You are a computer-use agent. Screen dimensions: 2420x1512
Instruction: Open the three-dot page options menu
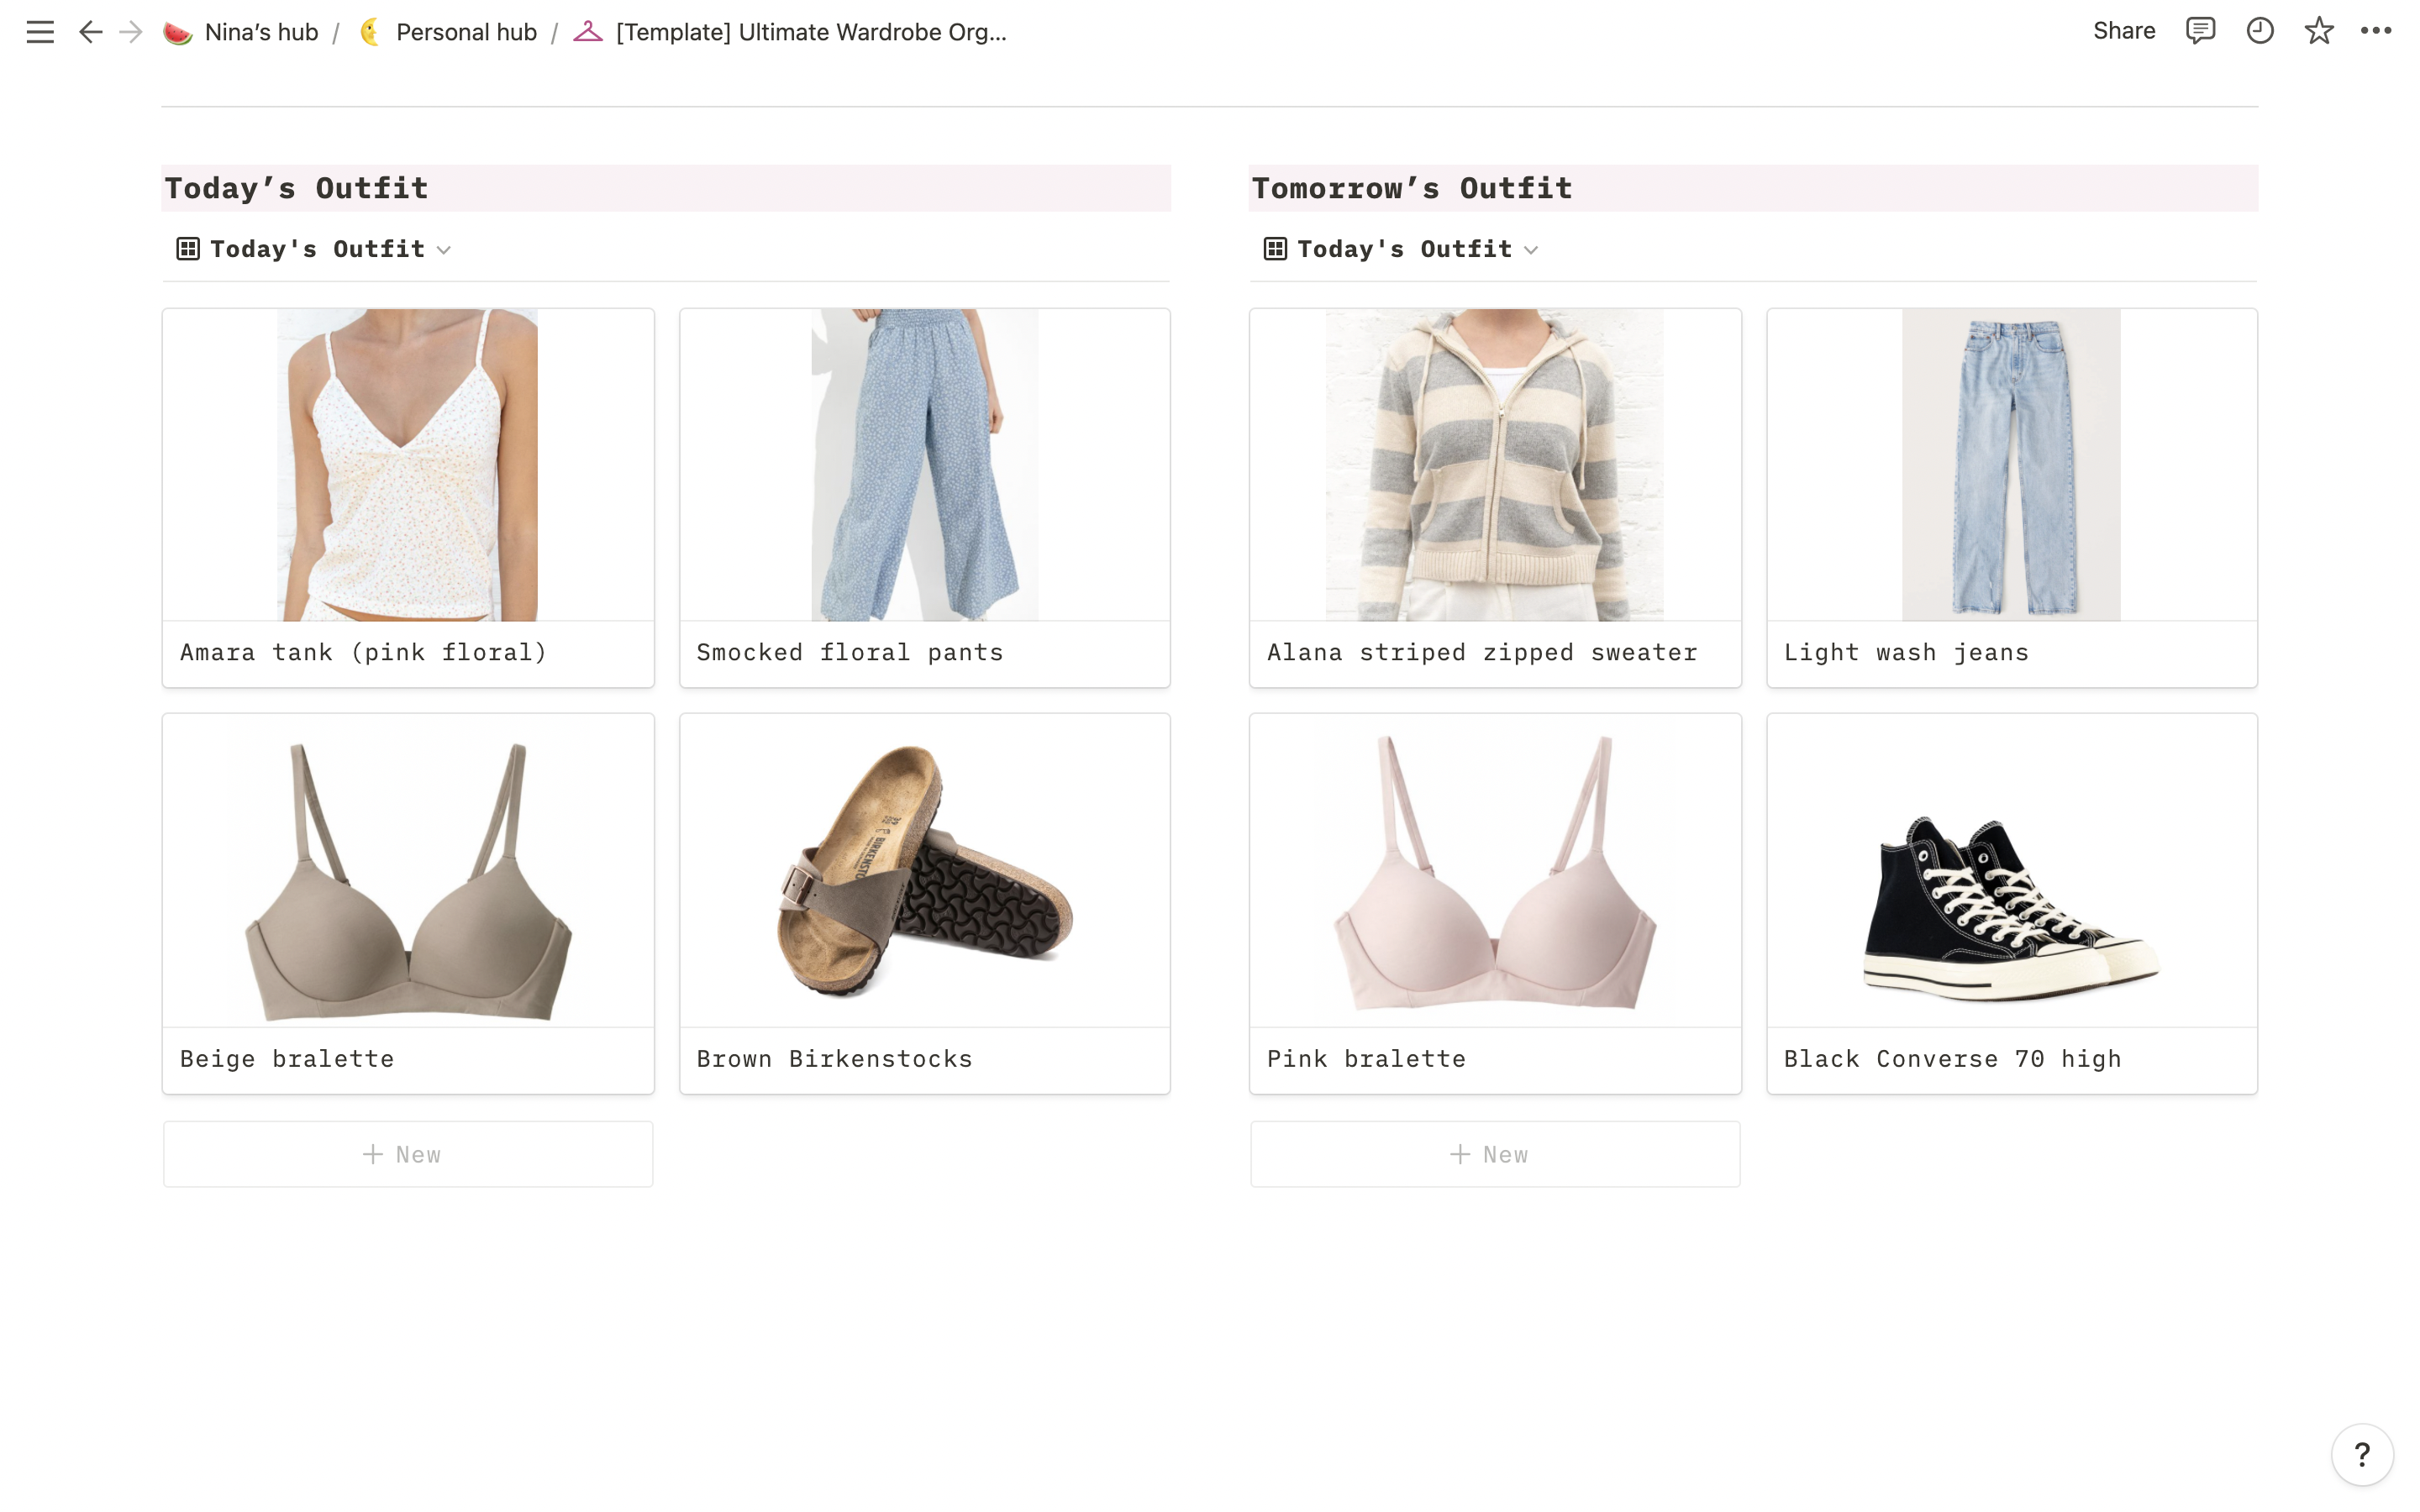coord(2376,31)
